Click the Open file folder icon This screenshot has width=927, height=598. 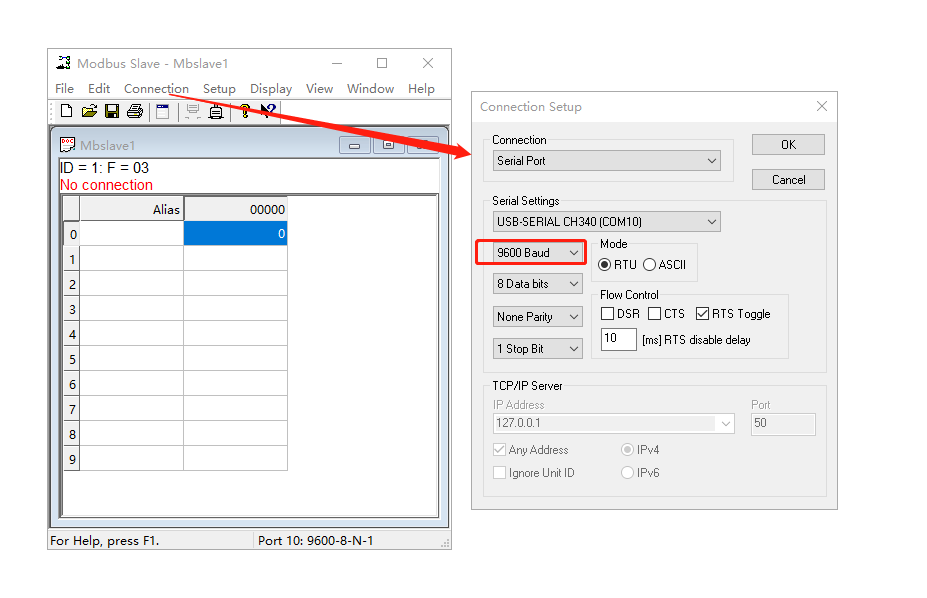89,111
